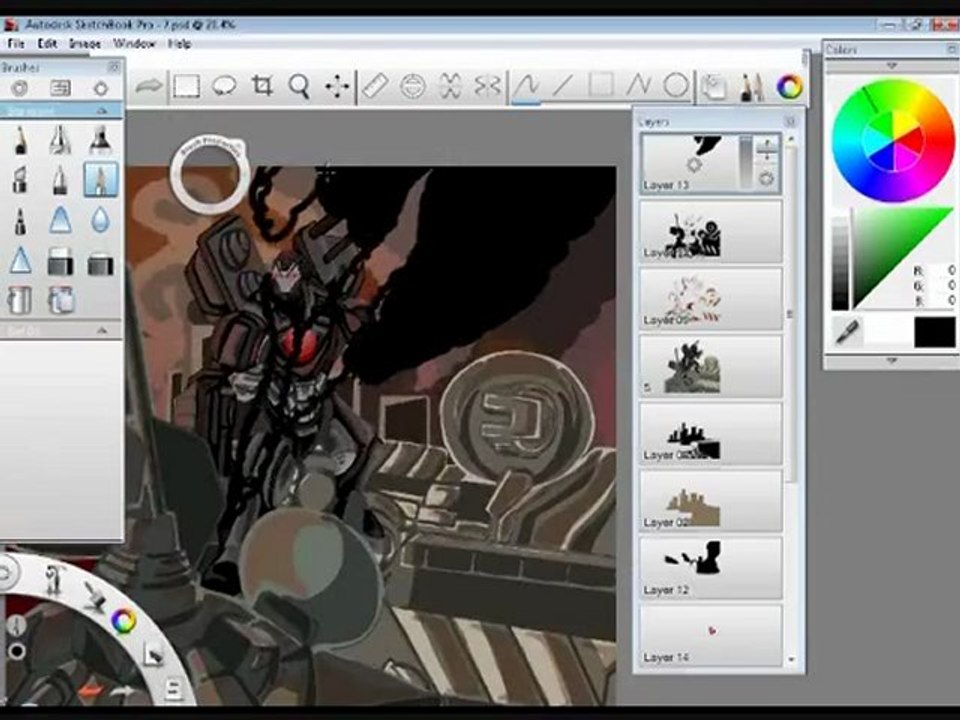Select the Zoom magnifier tool
The height and width of the screenshot is (720, 960).
(x=299, y=86)
